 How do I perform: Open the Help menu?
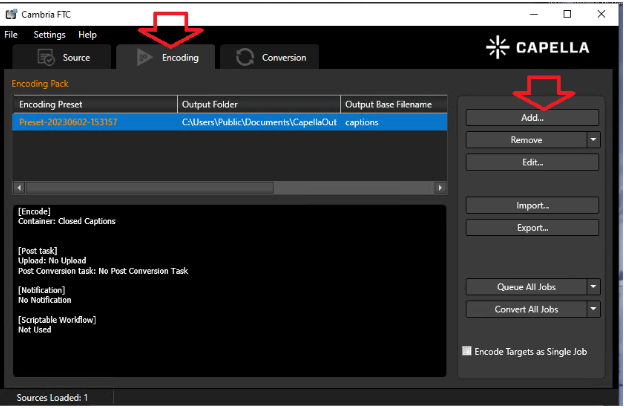(x=87, y=35)
